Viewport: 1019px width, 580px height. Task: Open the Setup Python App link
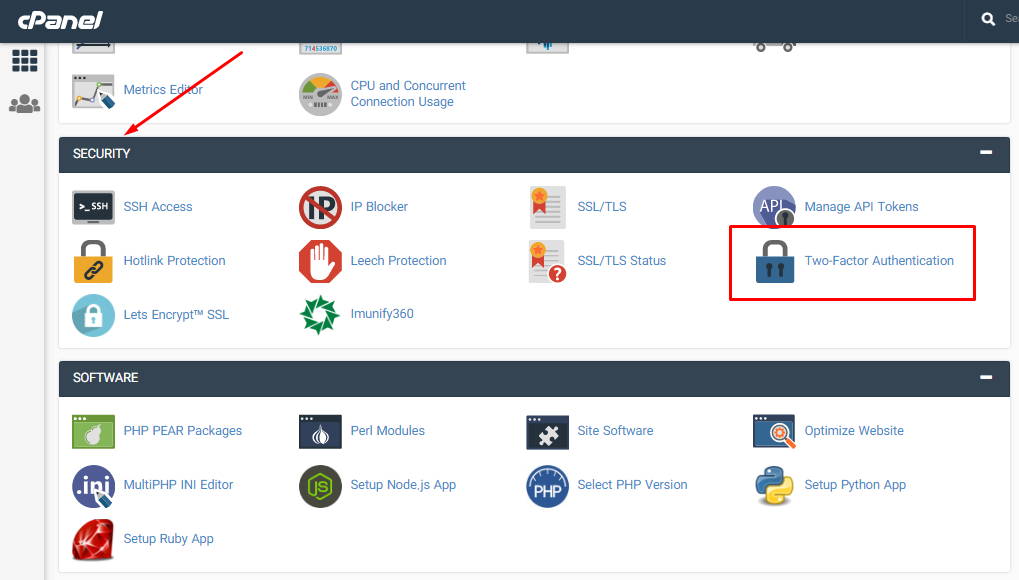(x=855, y=485)
